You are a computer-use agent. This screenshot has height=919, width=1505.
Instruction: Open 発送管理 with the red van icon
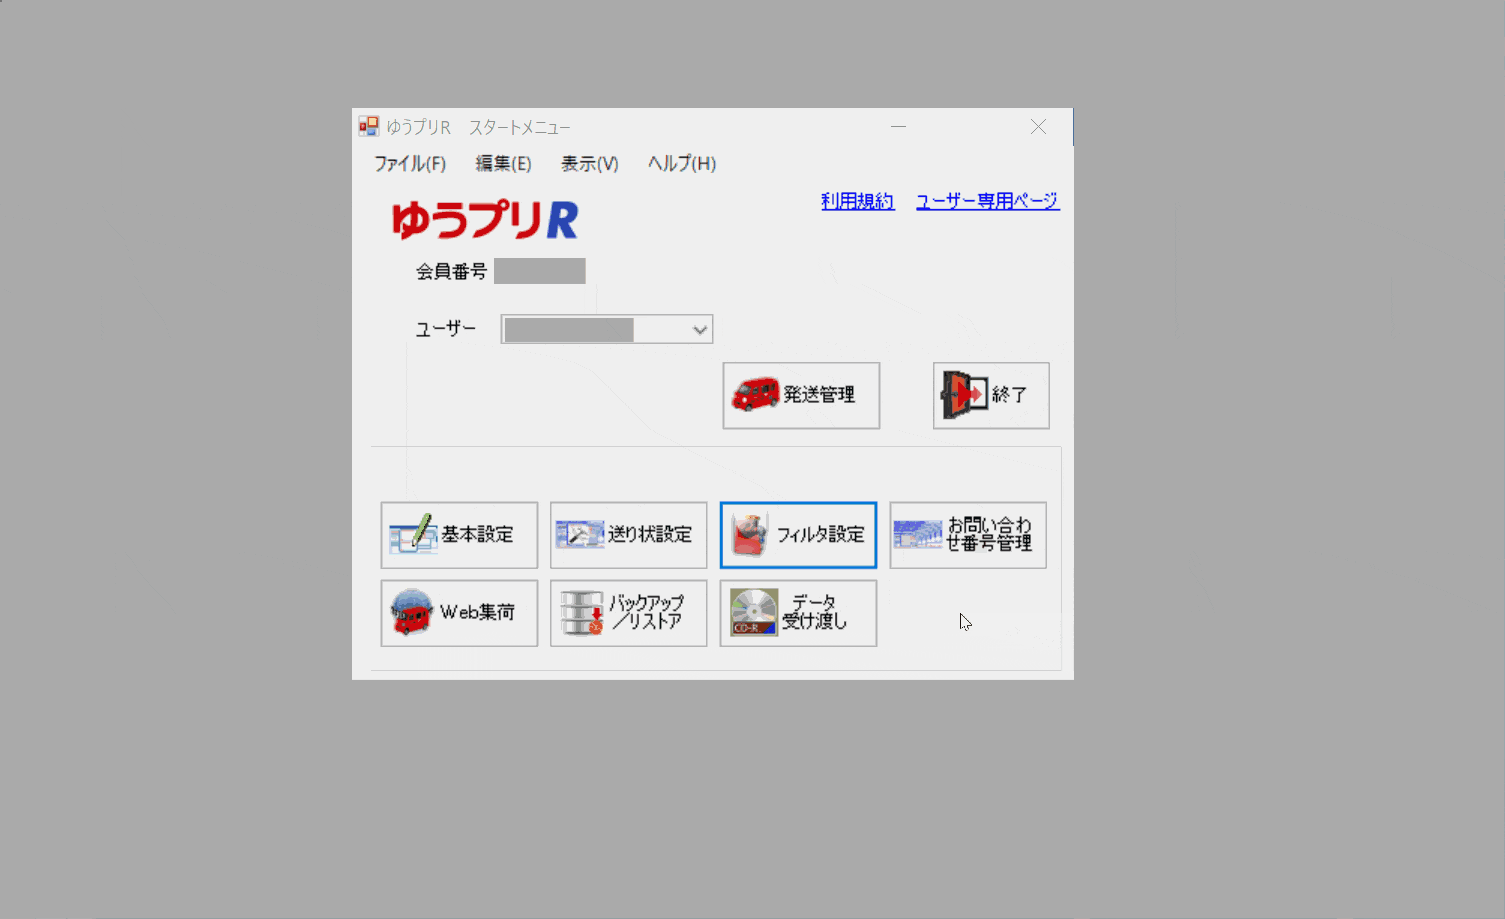(801, 396)
